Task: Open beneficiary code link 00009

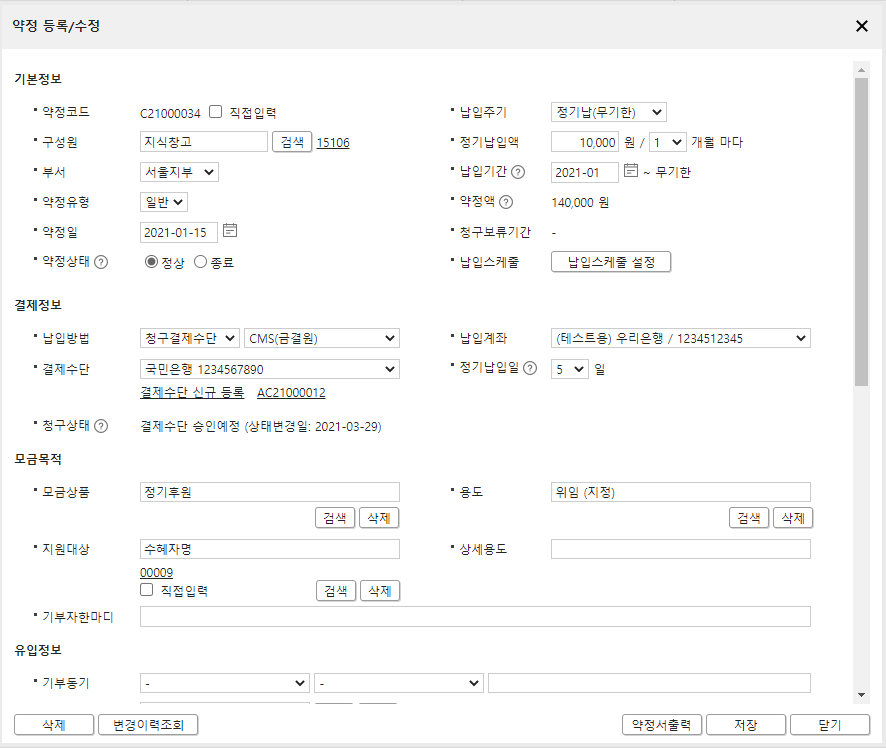Action: coord(157,573)
